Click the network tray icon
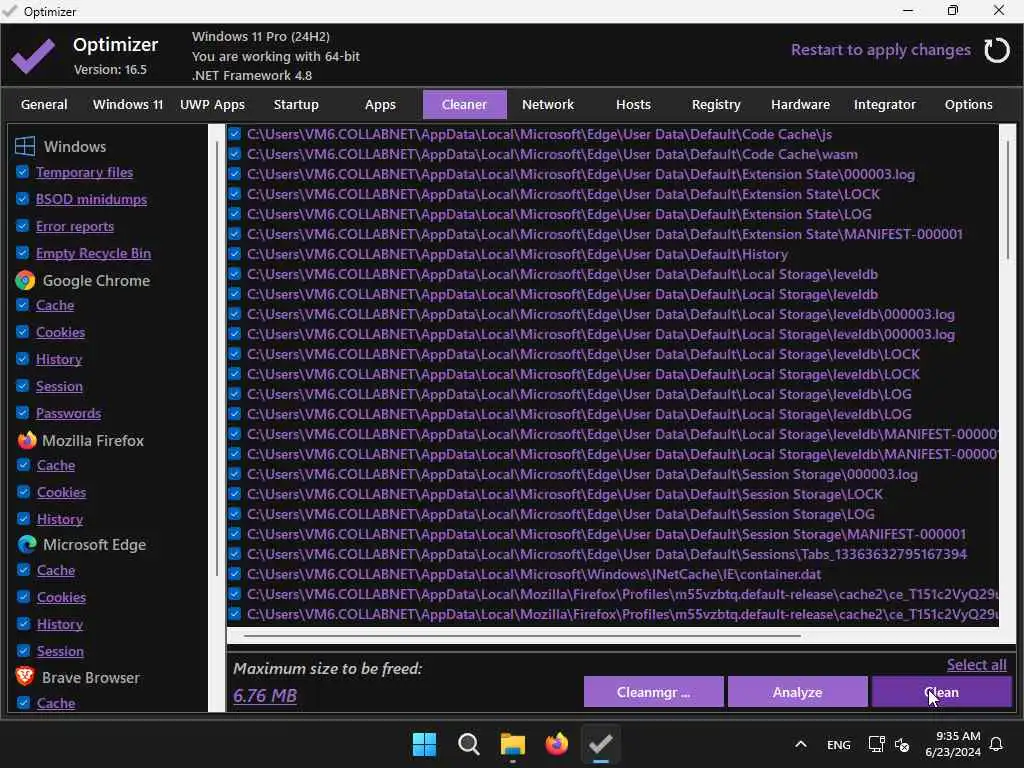 click(876, 744)
